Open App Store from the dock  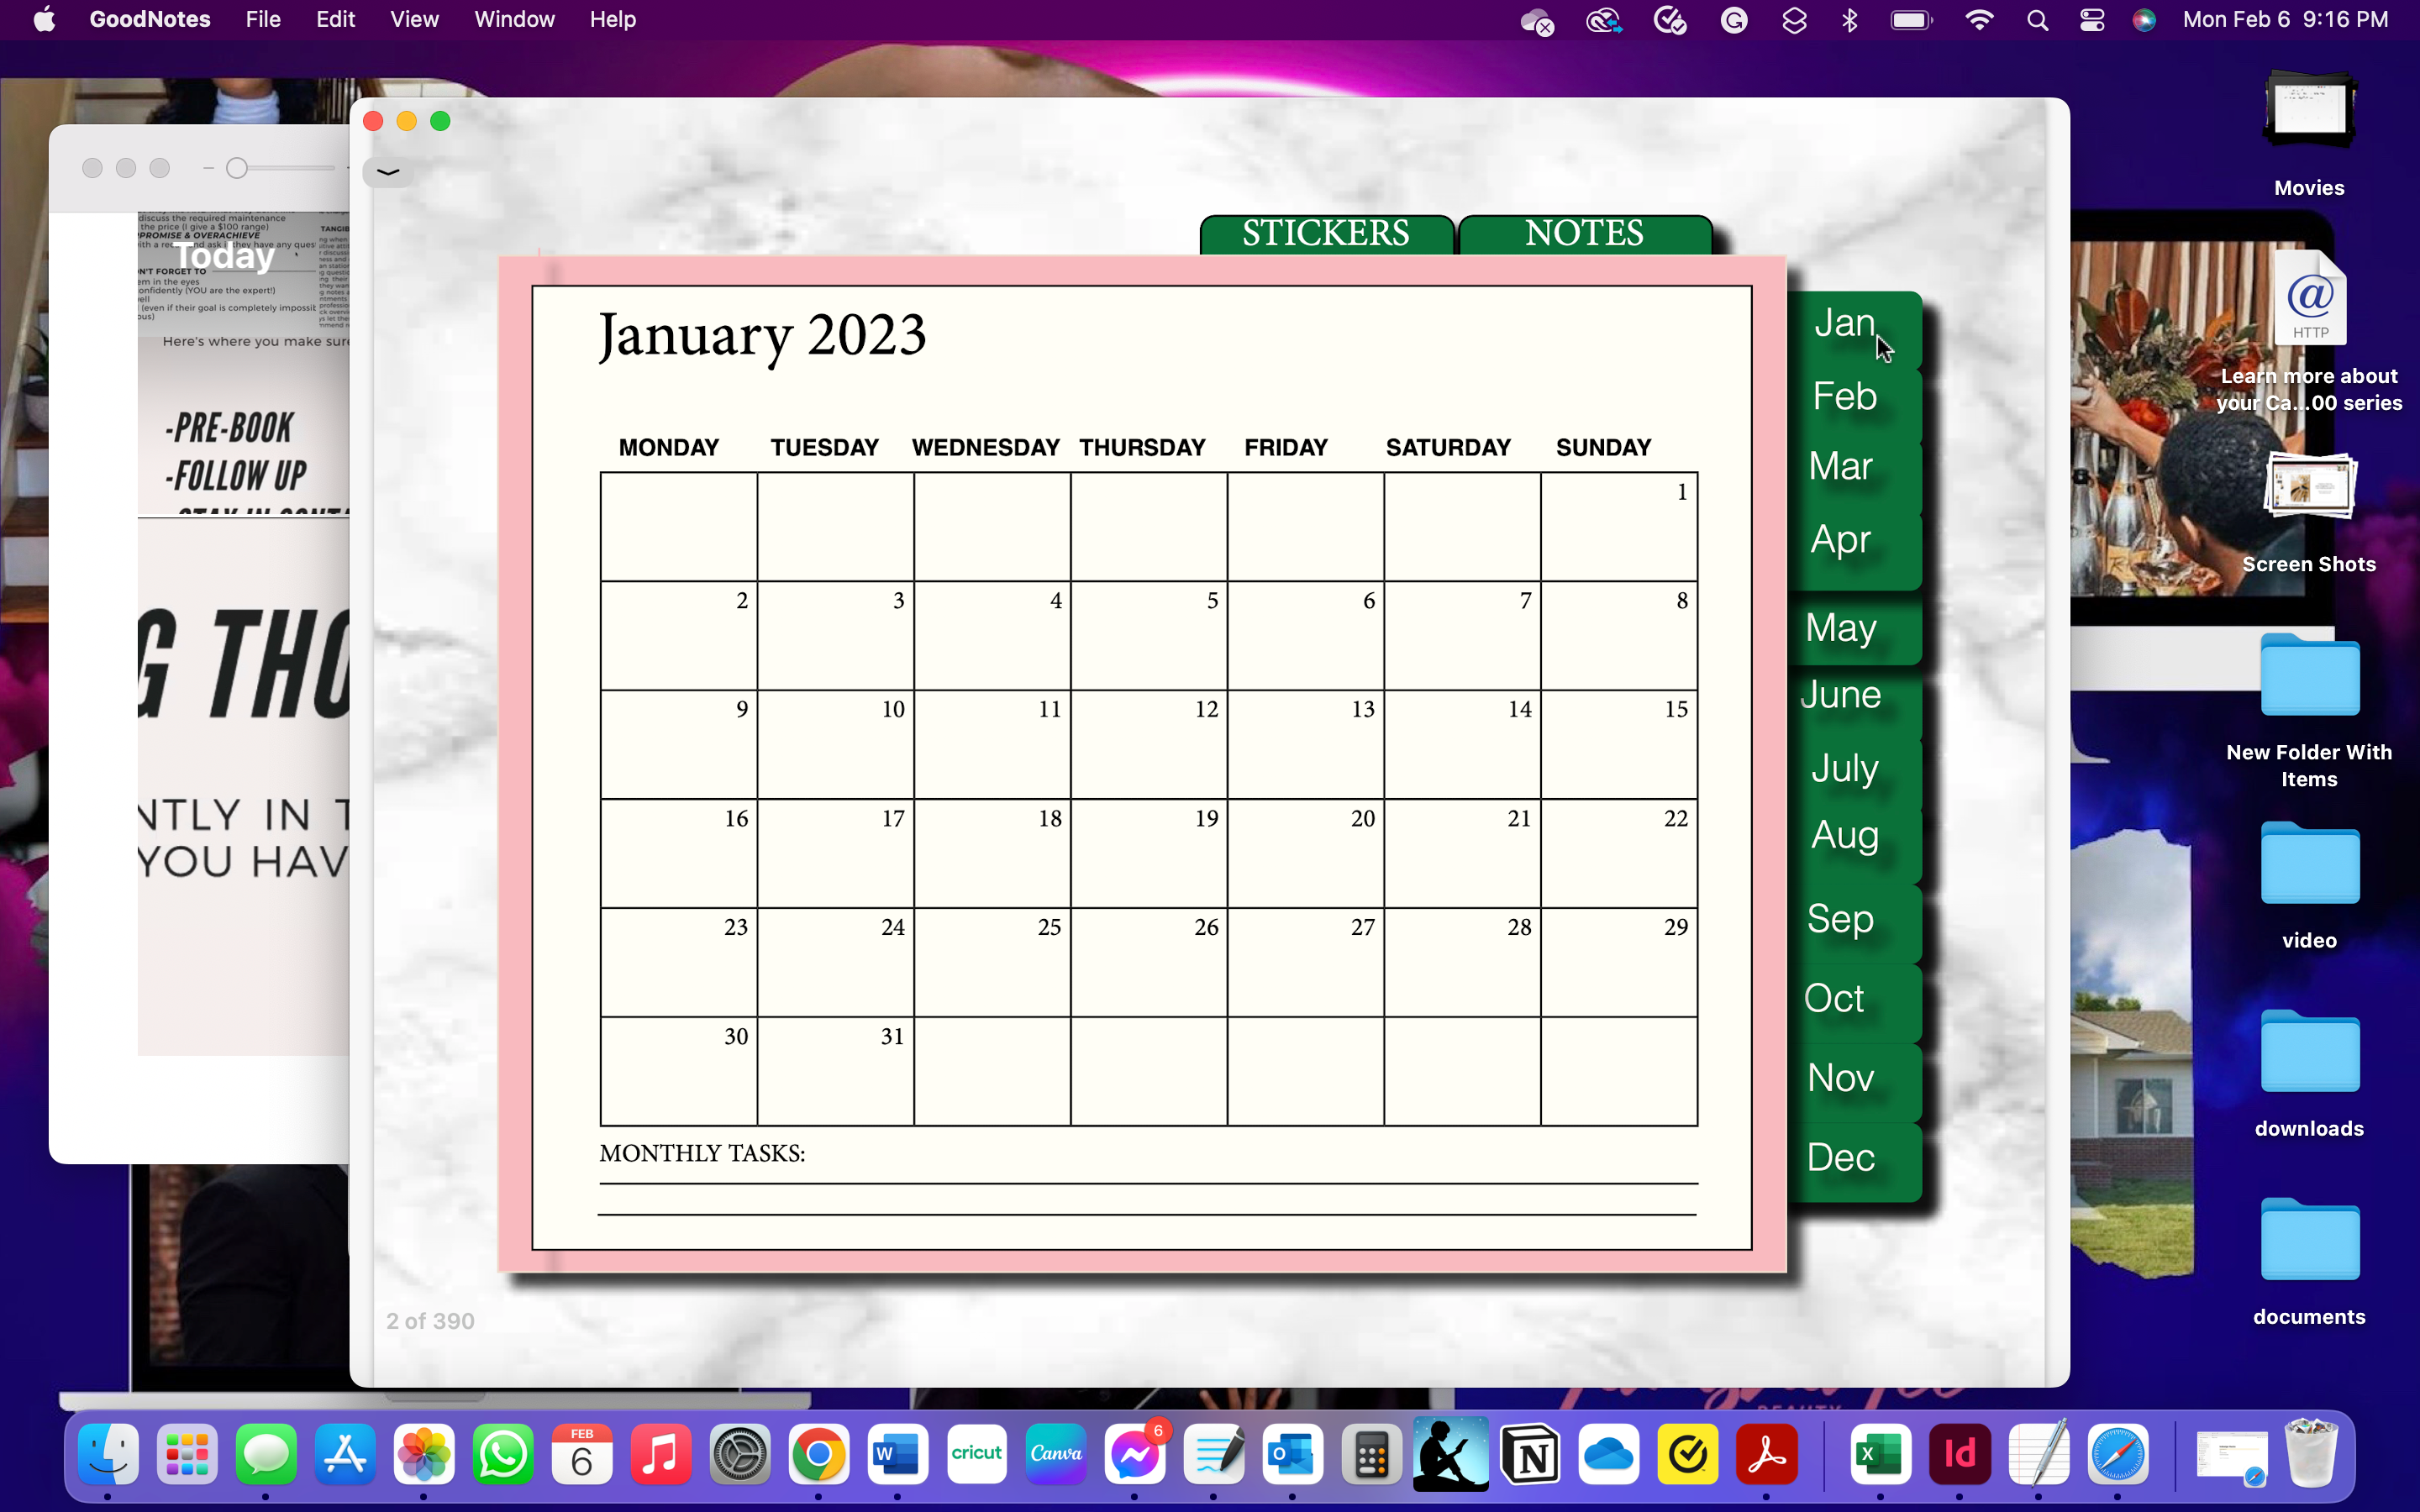coord(345,1454)
